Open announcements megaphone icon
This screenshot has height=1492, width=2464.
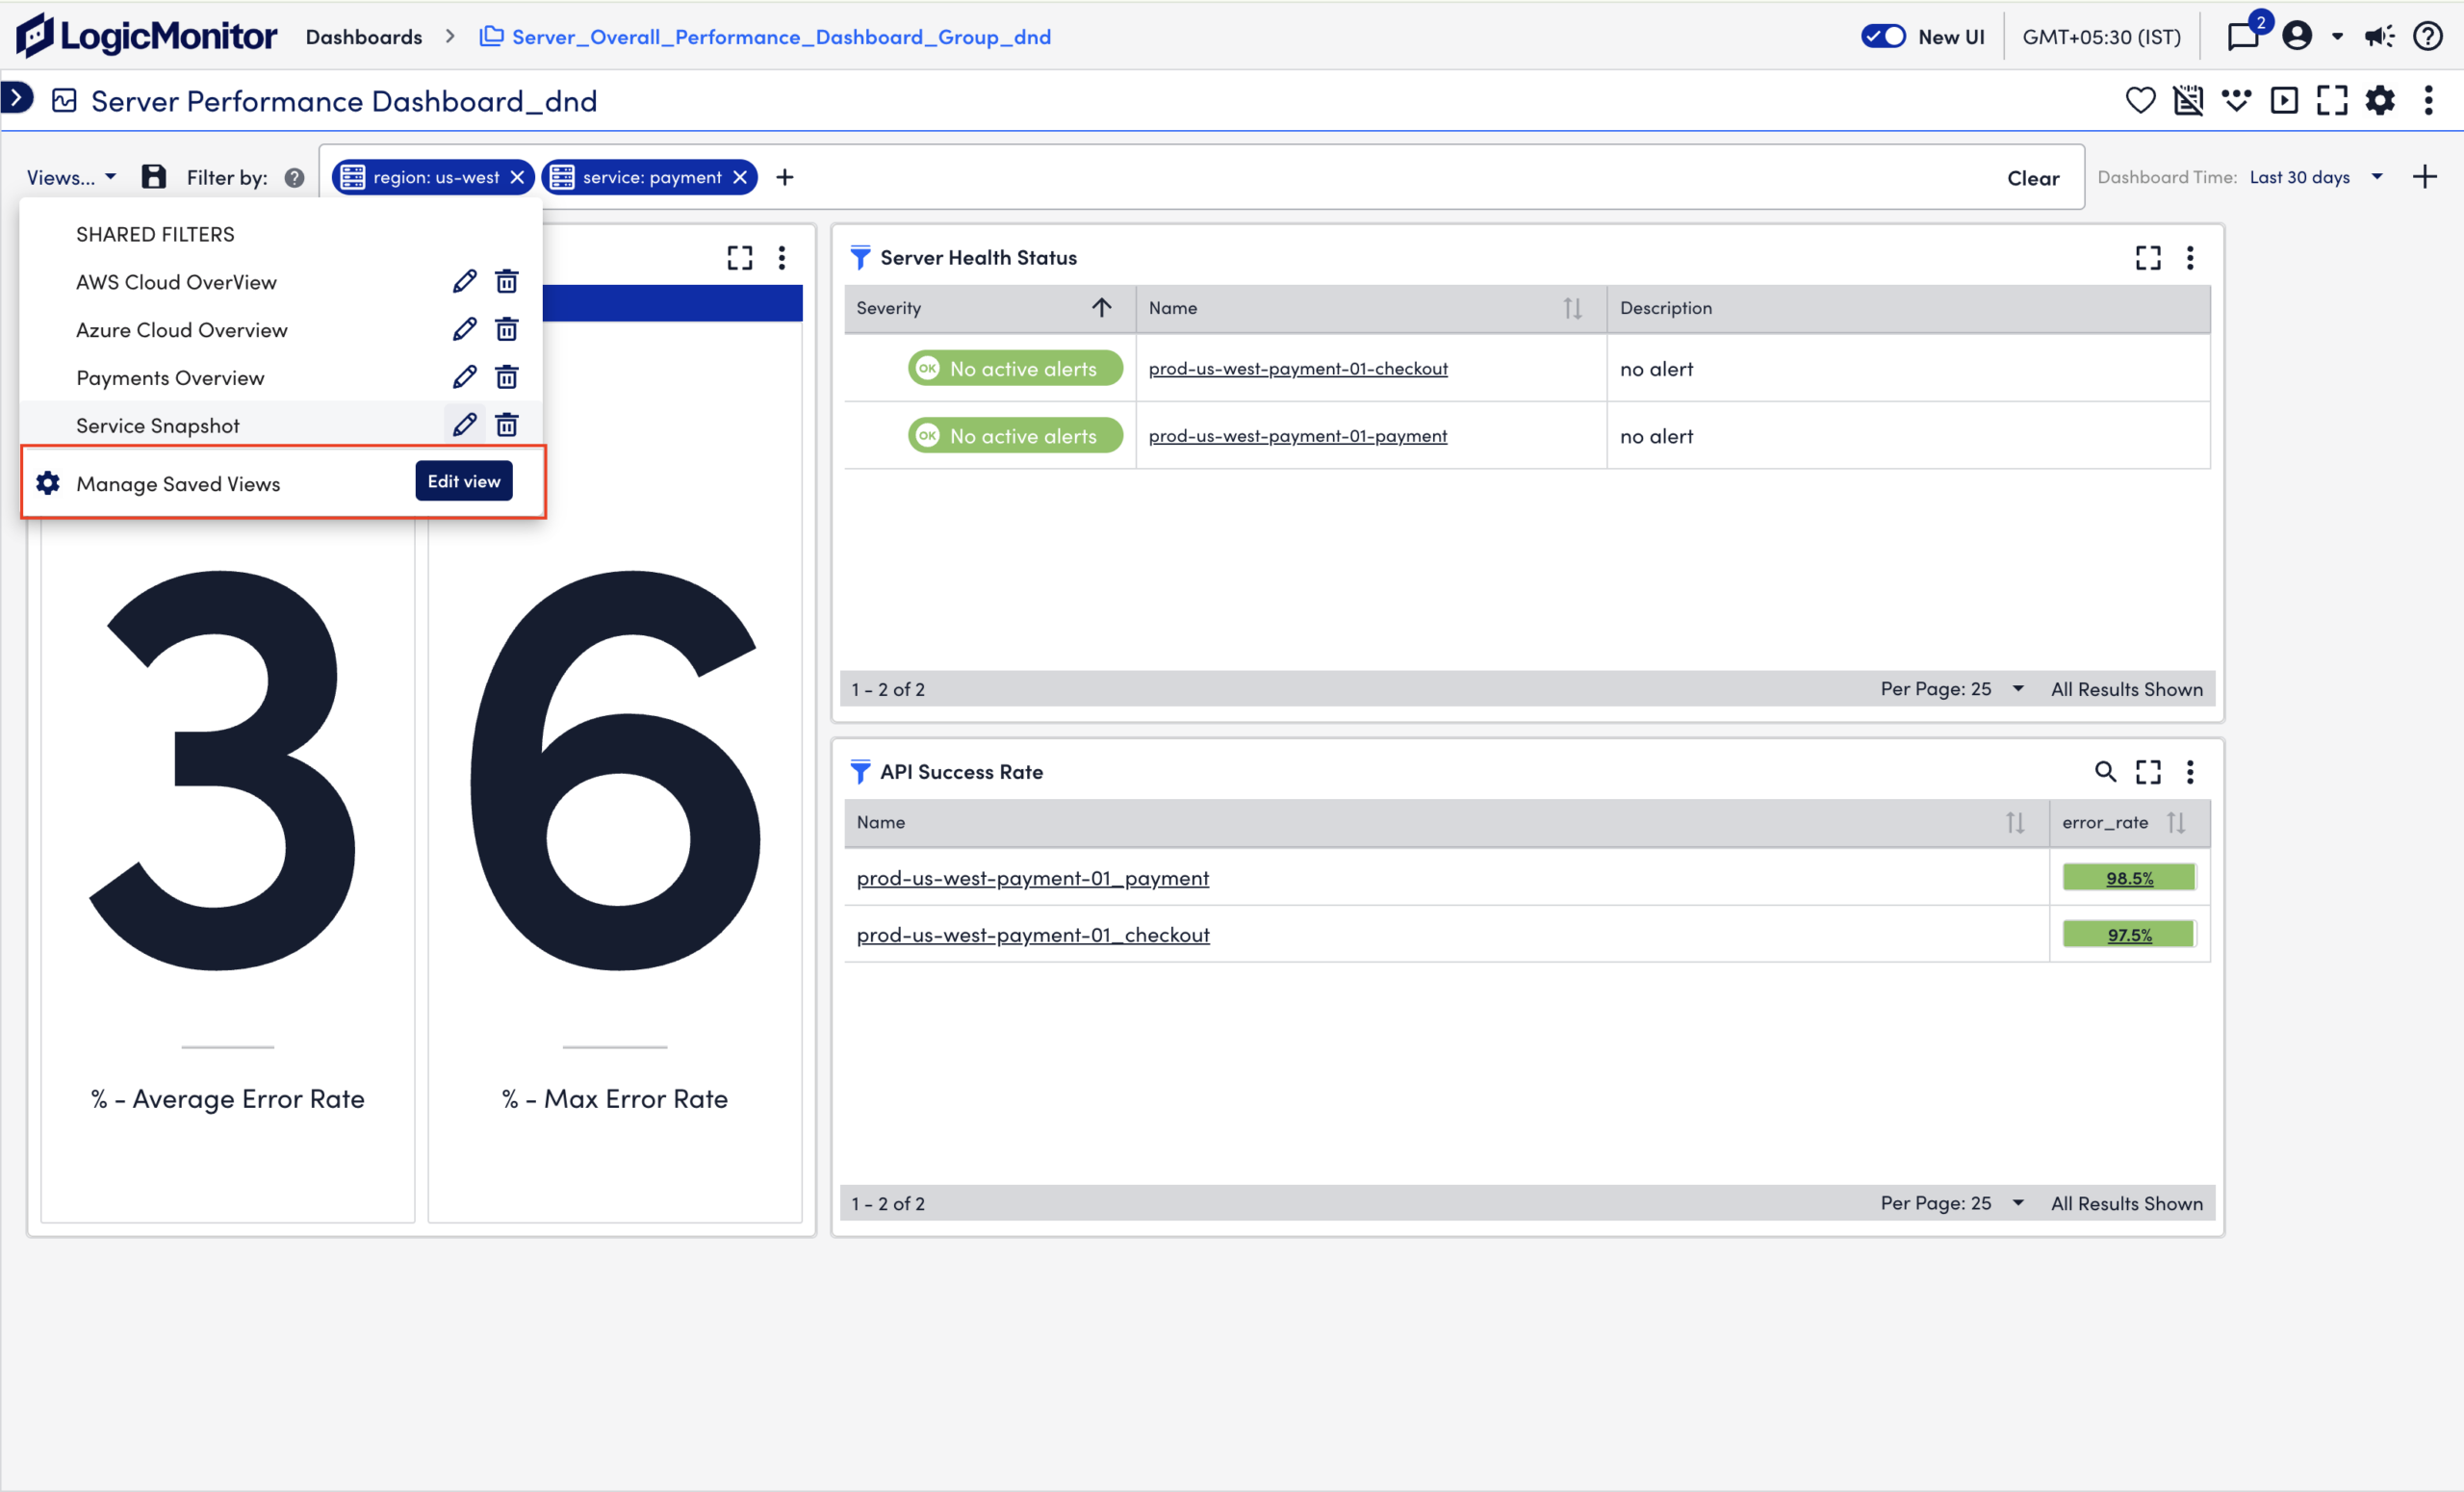pos(2379,37)
